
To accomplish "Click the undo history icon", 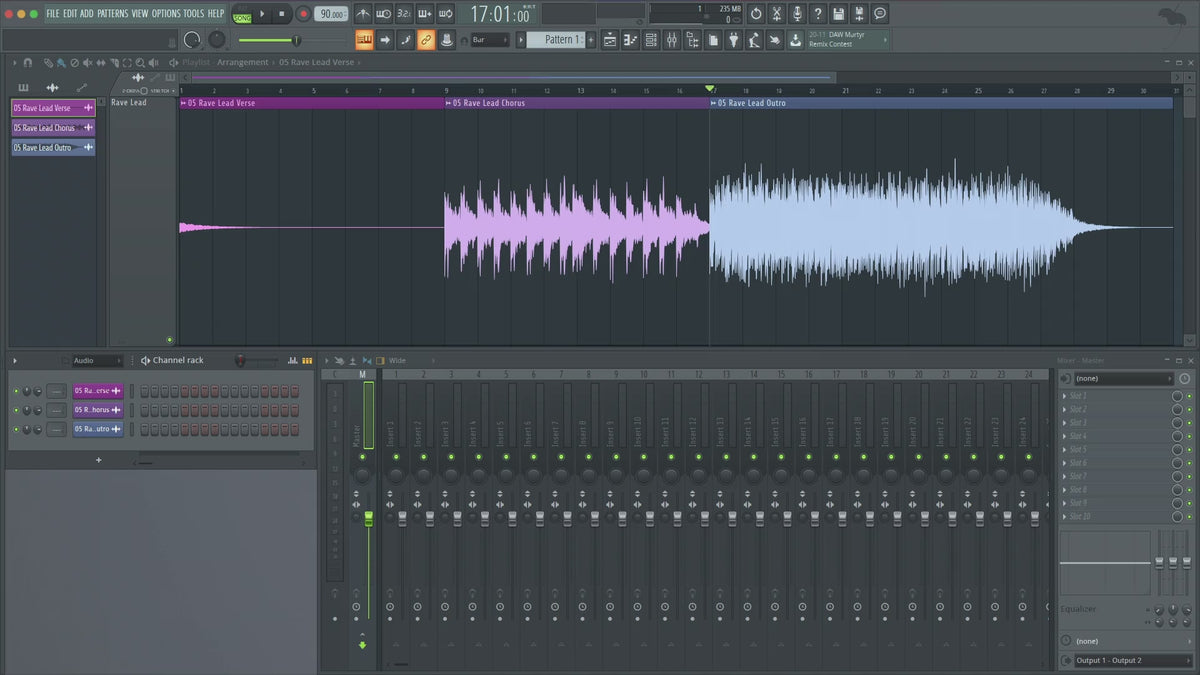I will point(756,14).
